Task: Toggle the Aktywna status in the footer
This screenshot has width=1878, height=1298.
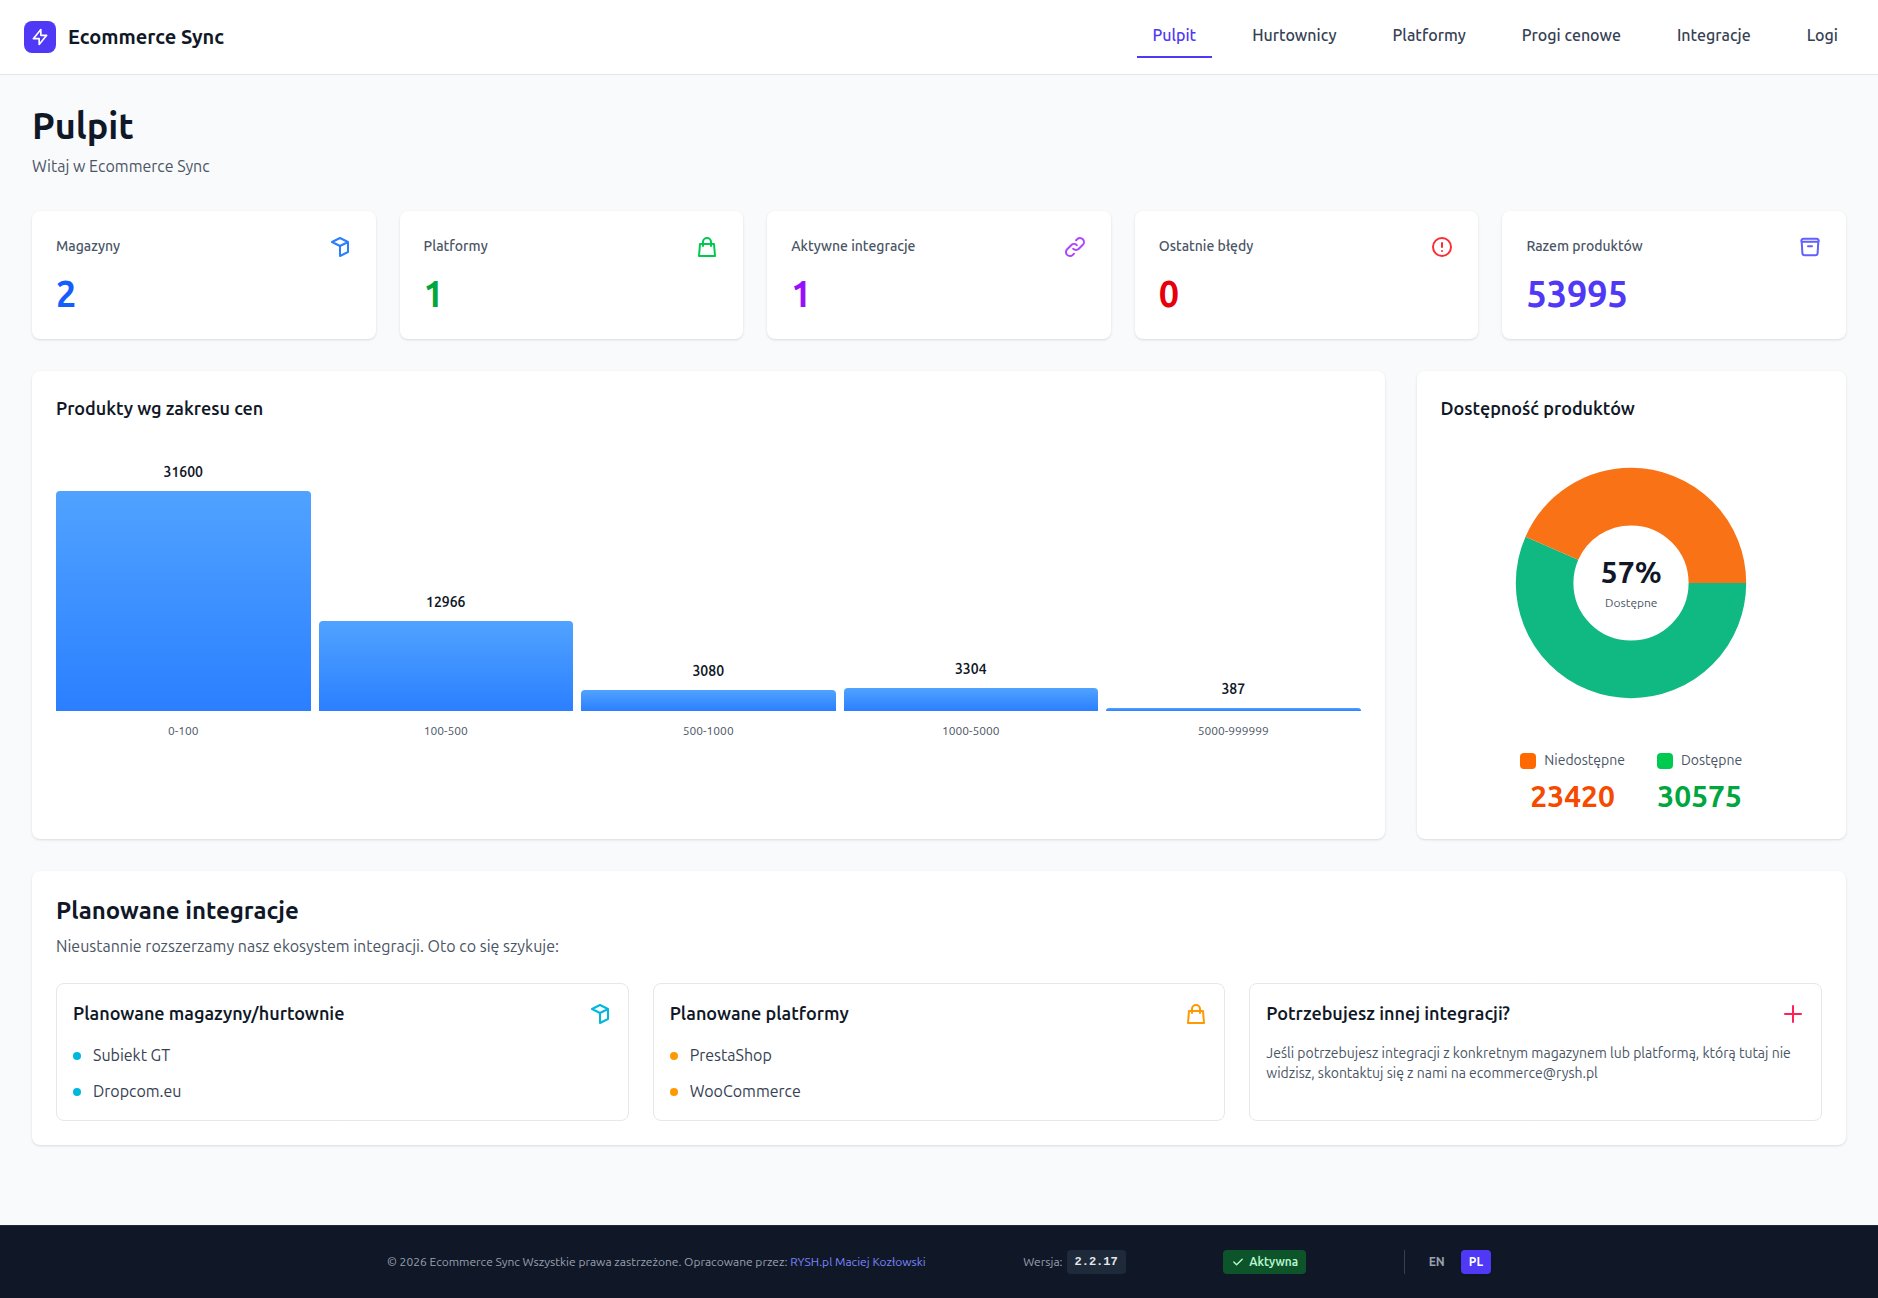Action: point(1265,1262)
